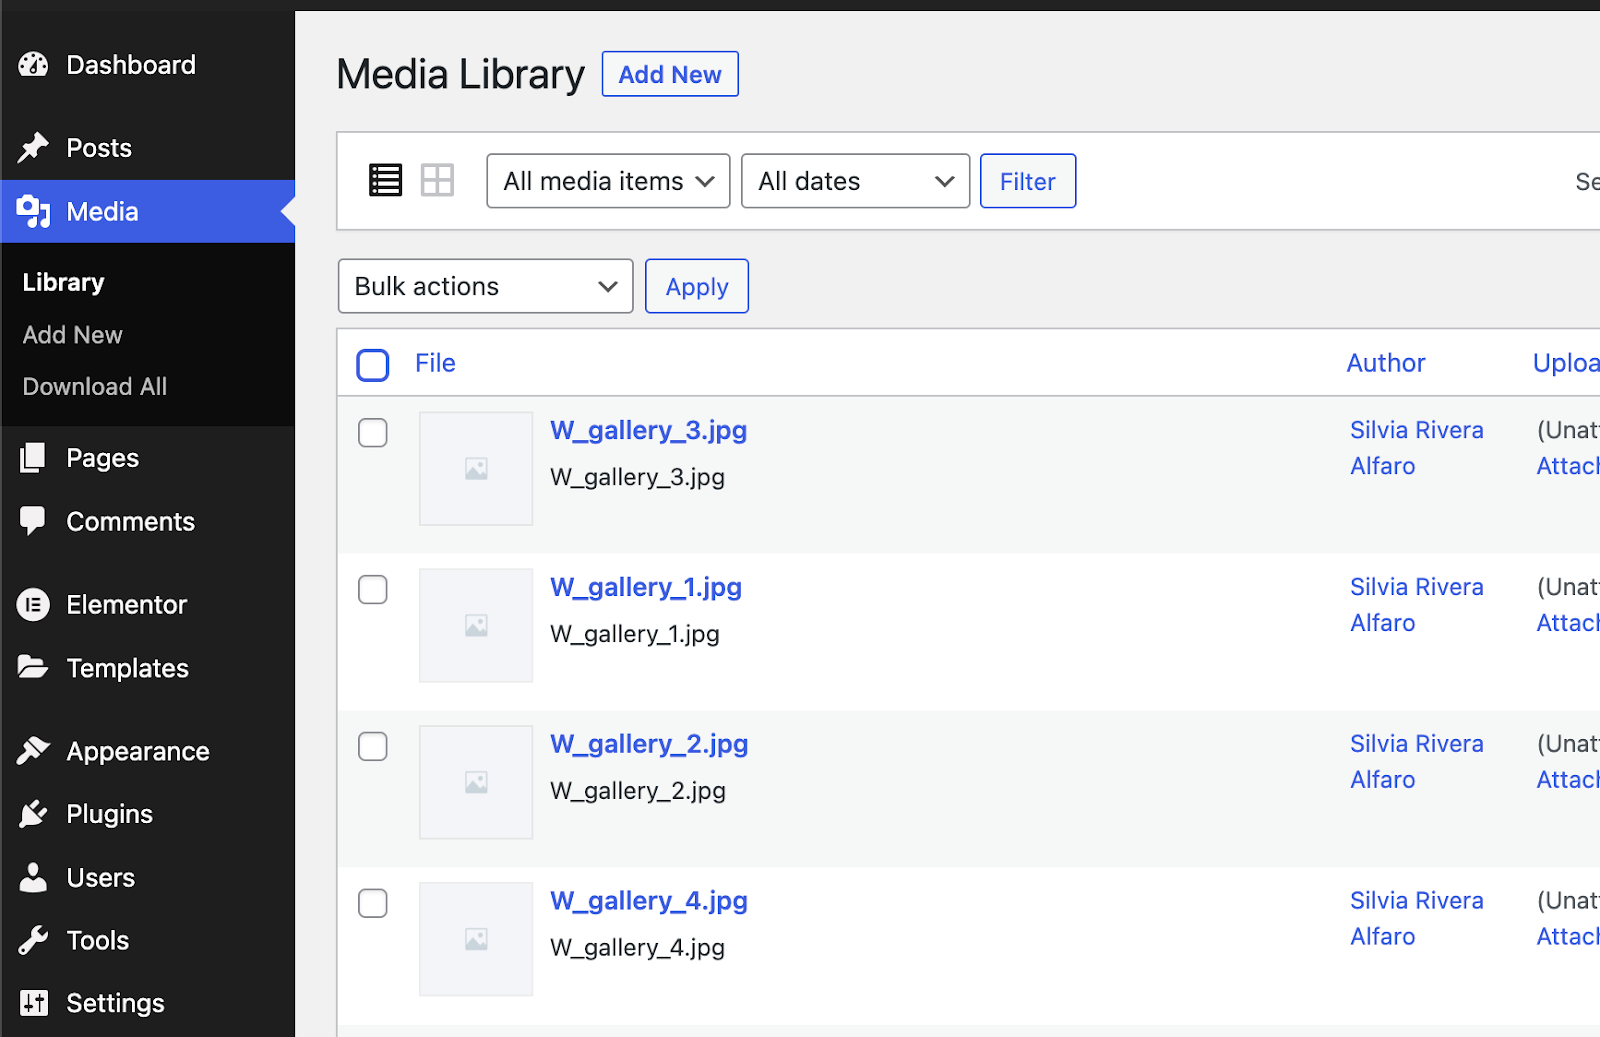The image size is (1600, 1037).
Task: Open the W_gallery_4.jpg file link
Action: 649,901
